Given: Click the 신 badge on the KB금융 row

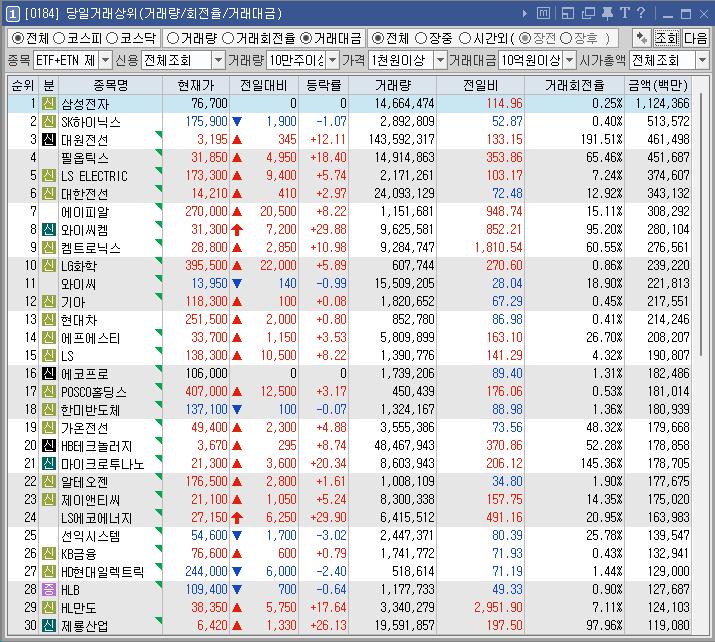Looking at the screenshot, I should click(49, 554).
